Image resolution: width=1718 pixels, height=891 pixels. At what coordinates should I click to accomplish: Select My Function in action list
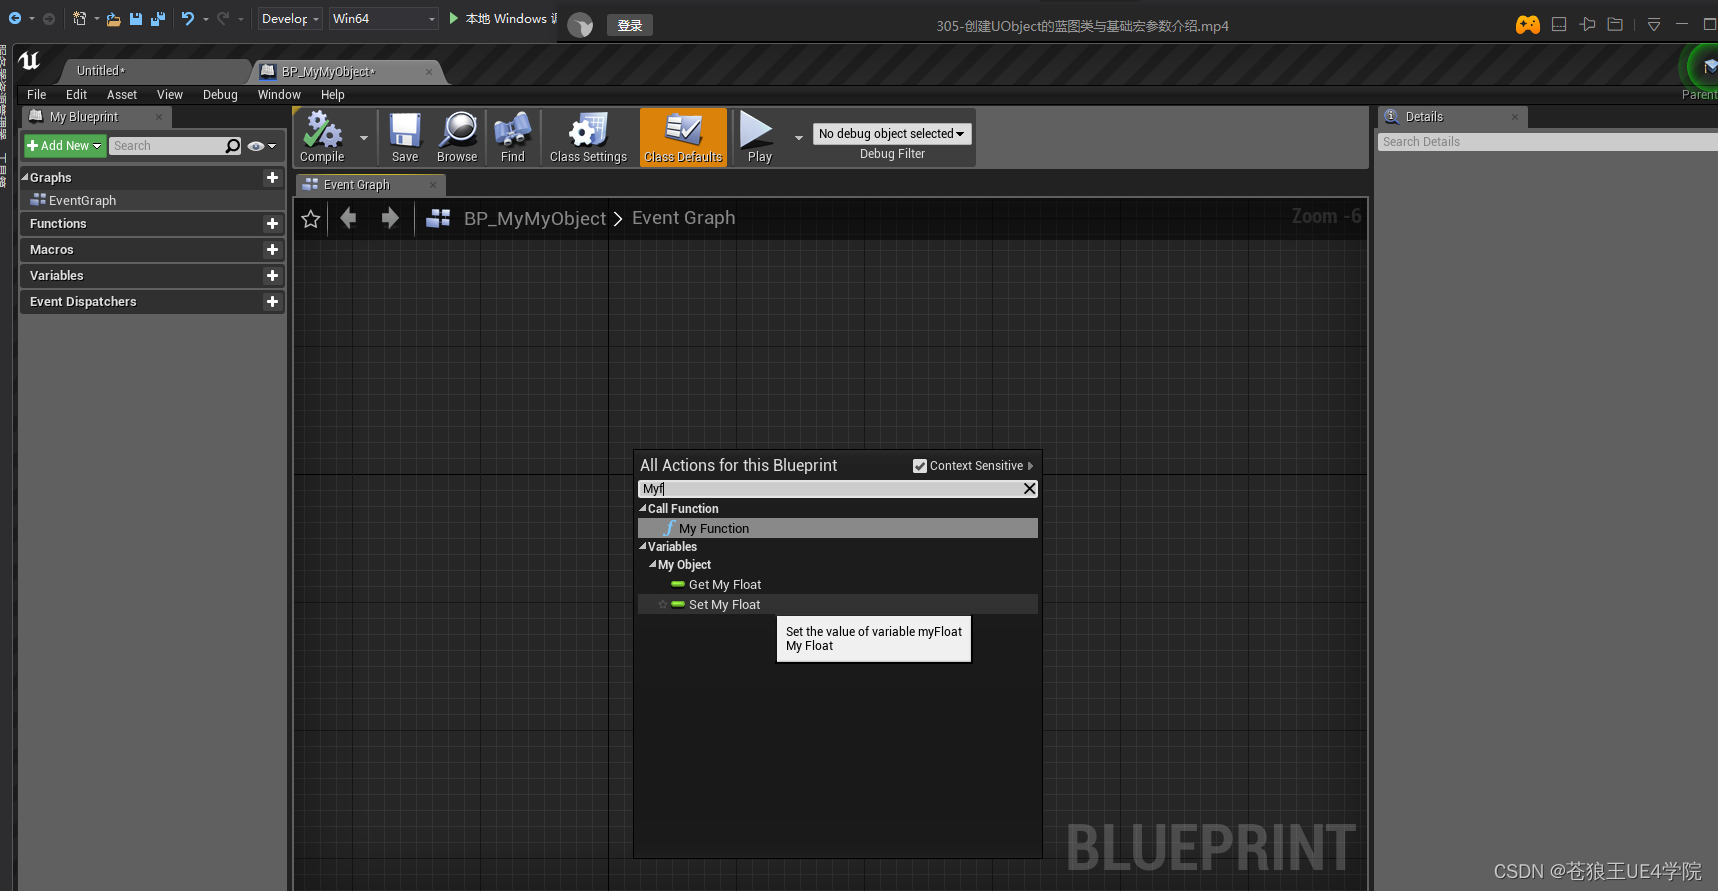pos(838,528)
